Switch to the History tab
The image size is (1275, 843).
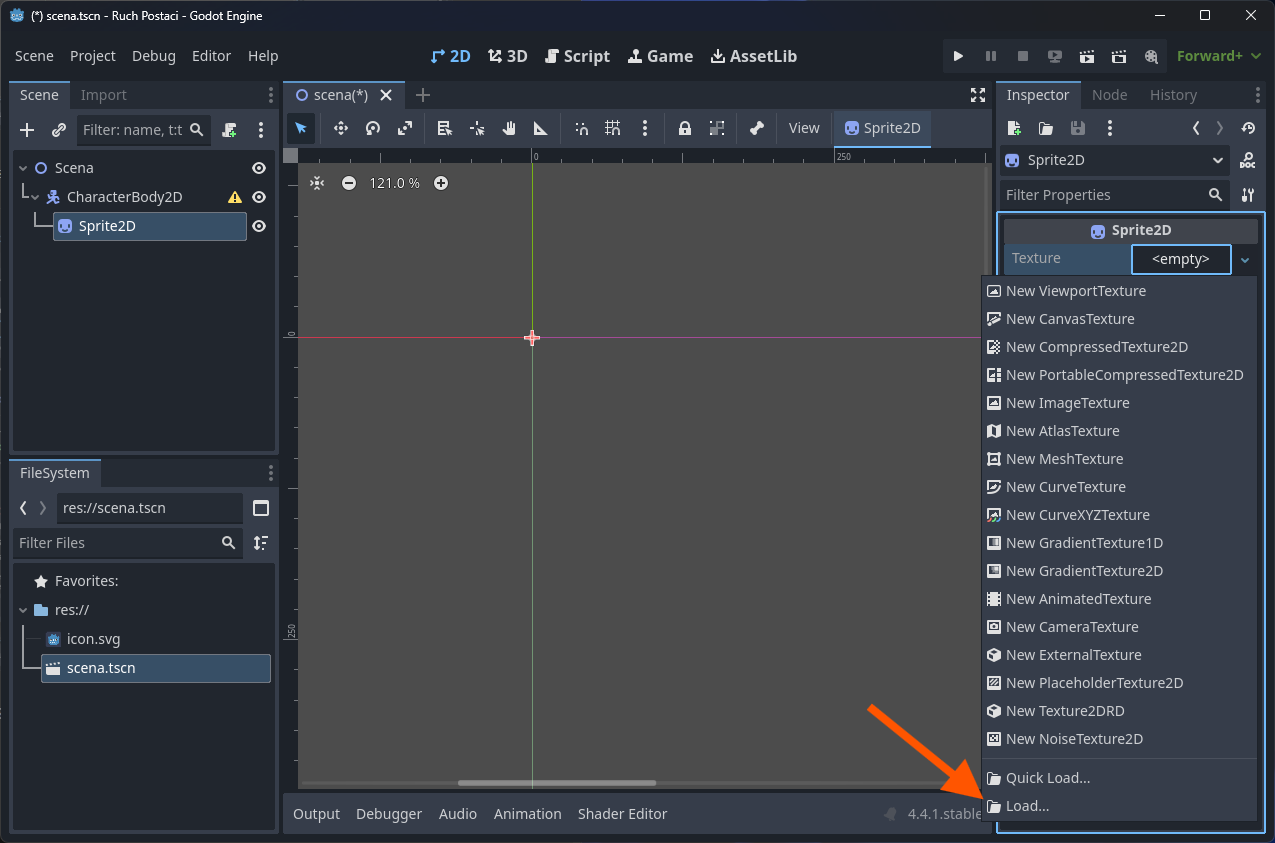(1174, 95)
